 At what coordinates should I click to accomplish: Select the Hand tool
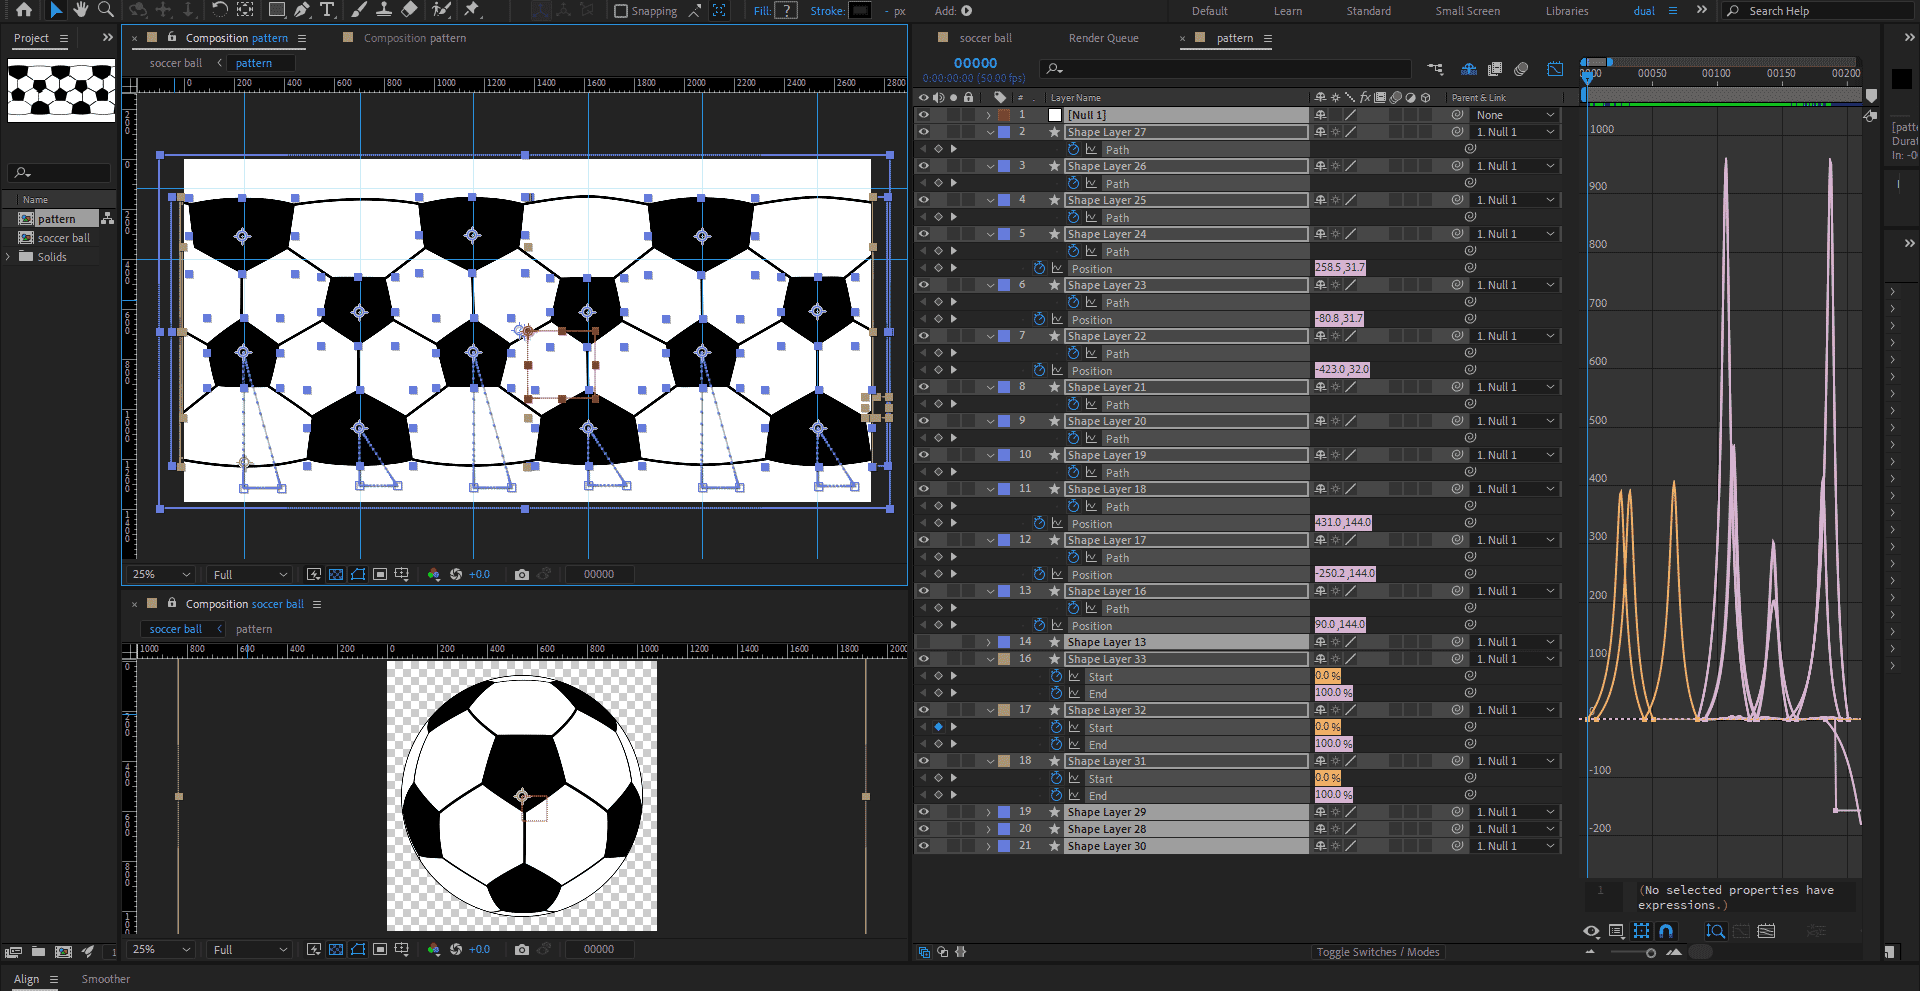(x=81, y=10)
